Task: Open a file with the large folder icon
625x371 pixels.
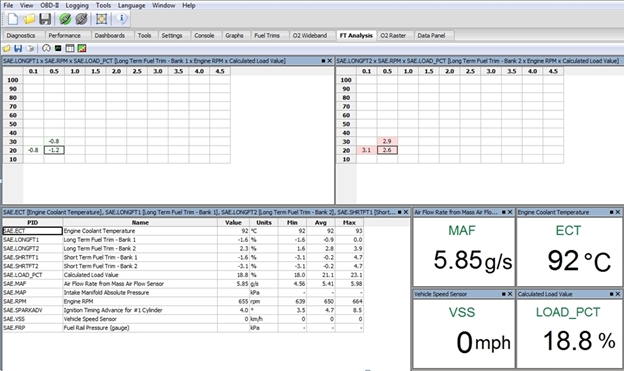Action: click(29, 19)
